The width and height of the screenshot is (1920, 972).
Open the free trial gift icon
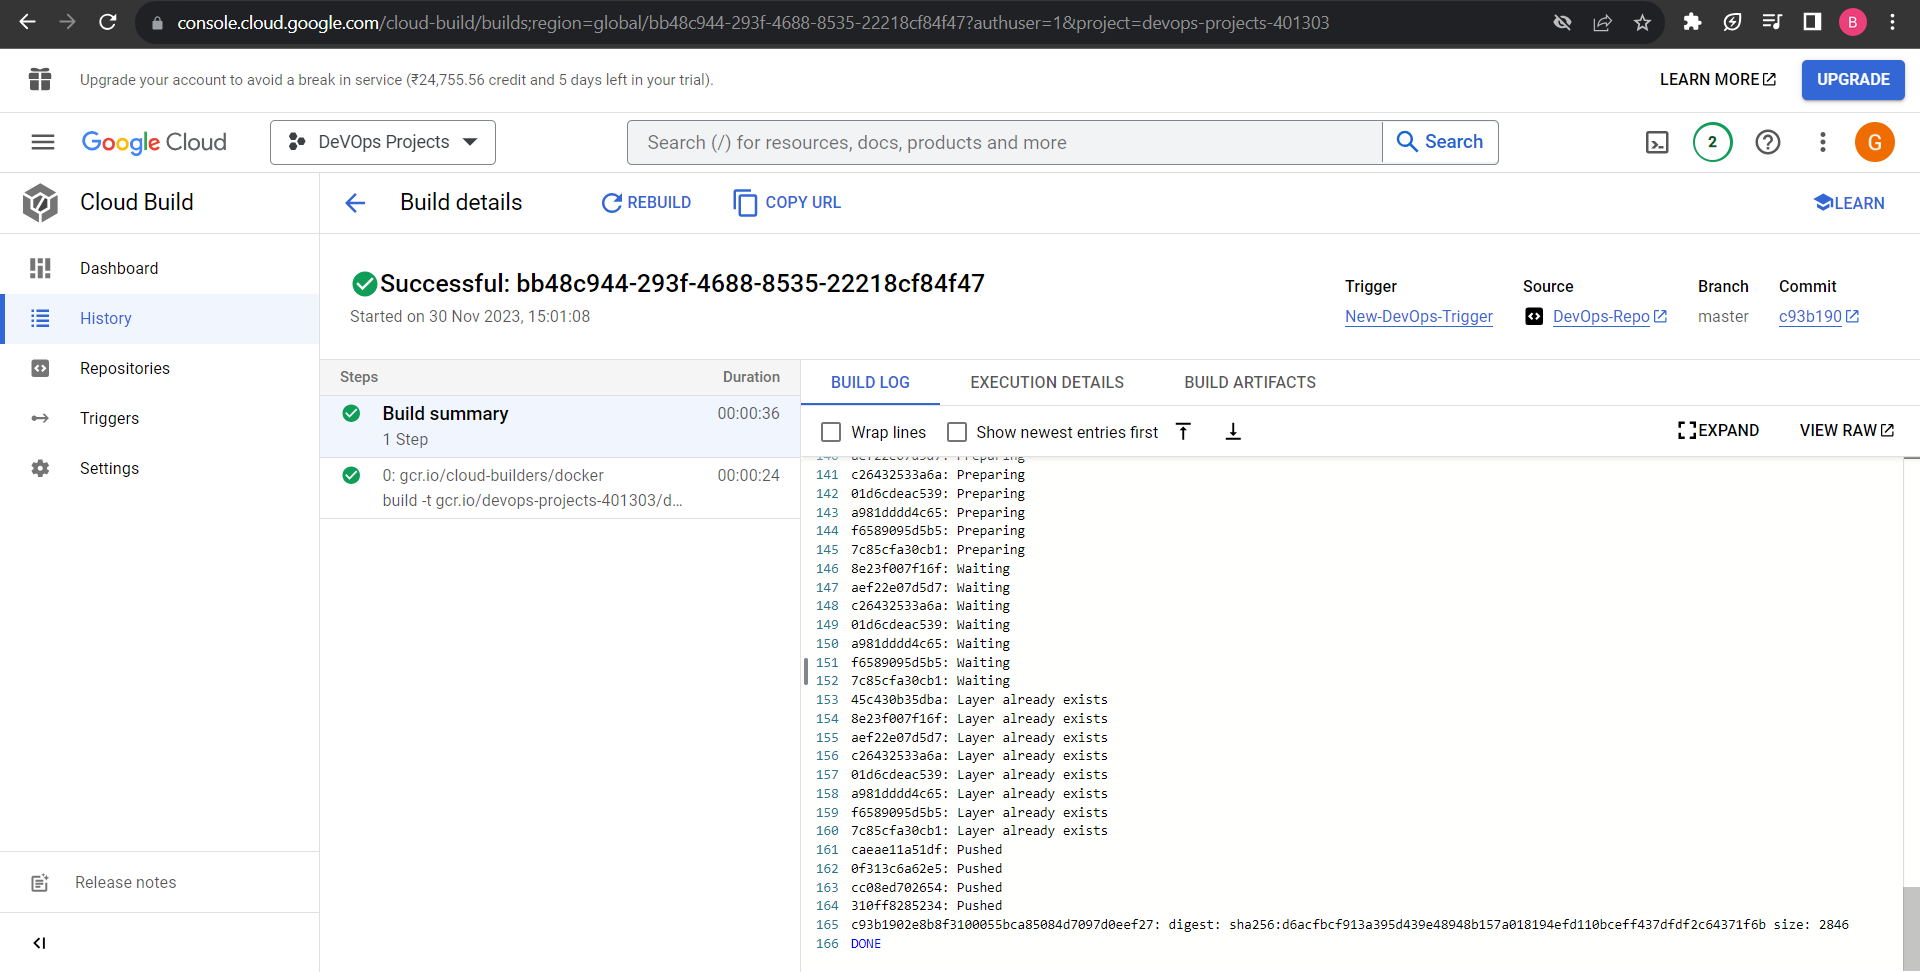pyautogui.click(x=40, y=79)
